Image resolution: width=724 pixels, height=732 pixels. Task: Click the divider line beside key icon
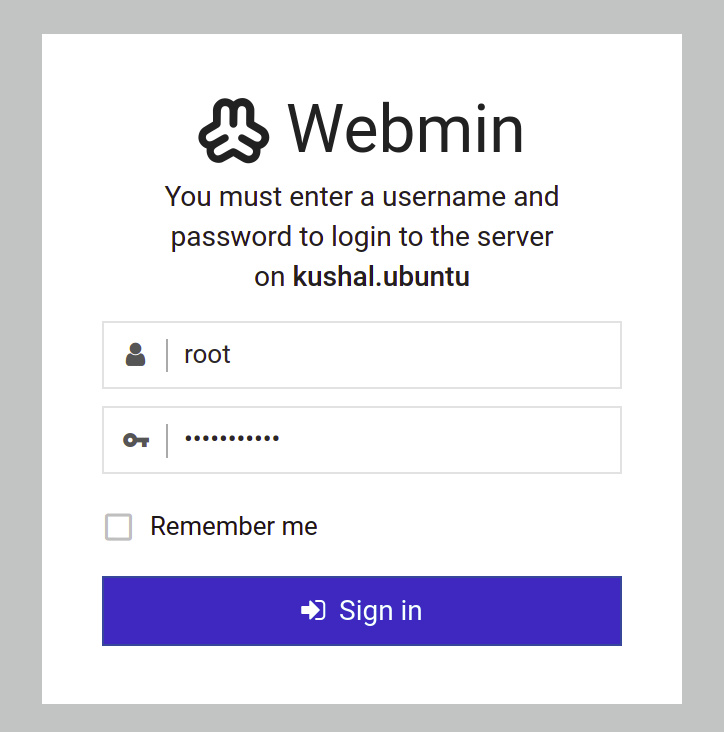pos(167,440)
